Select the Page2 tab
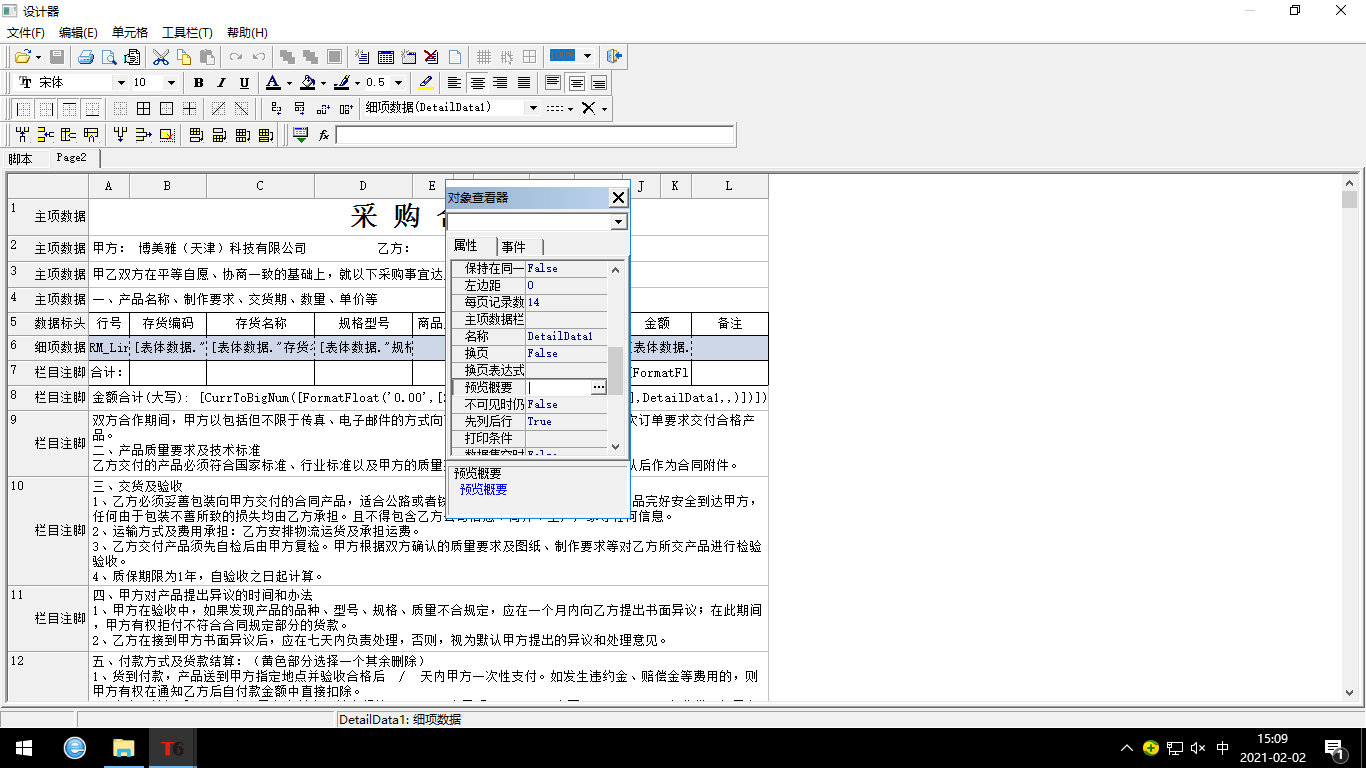 [x=71, y=158]
